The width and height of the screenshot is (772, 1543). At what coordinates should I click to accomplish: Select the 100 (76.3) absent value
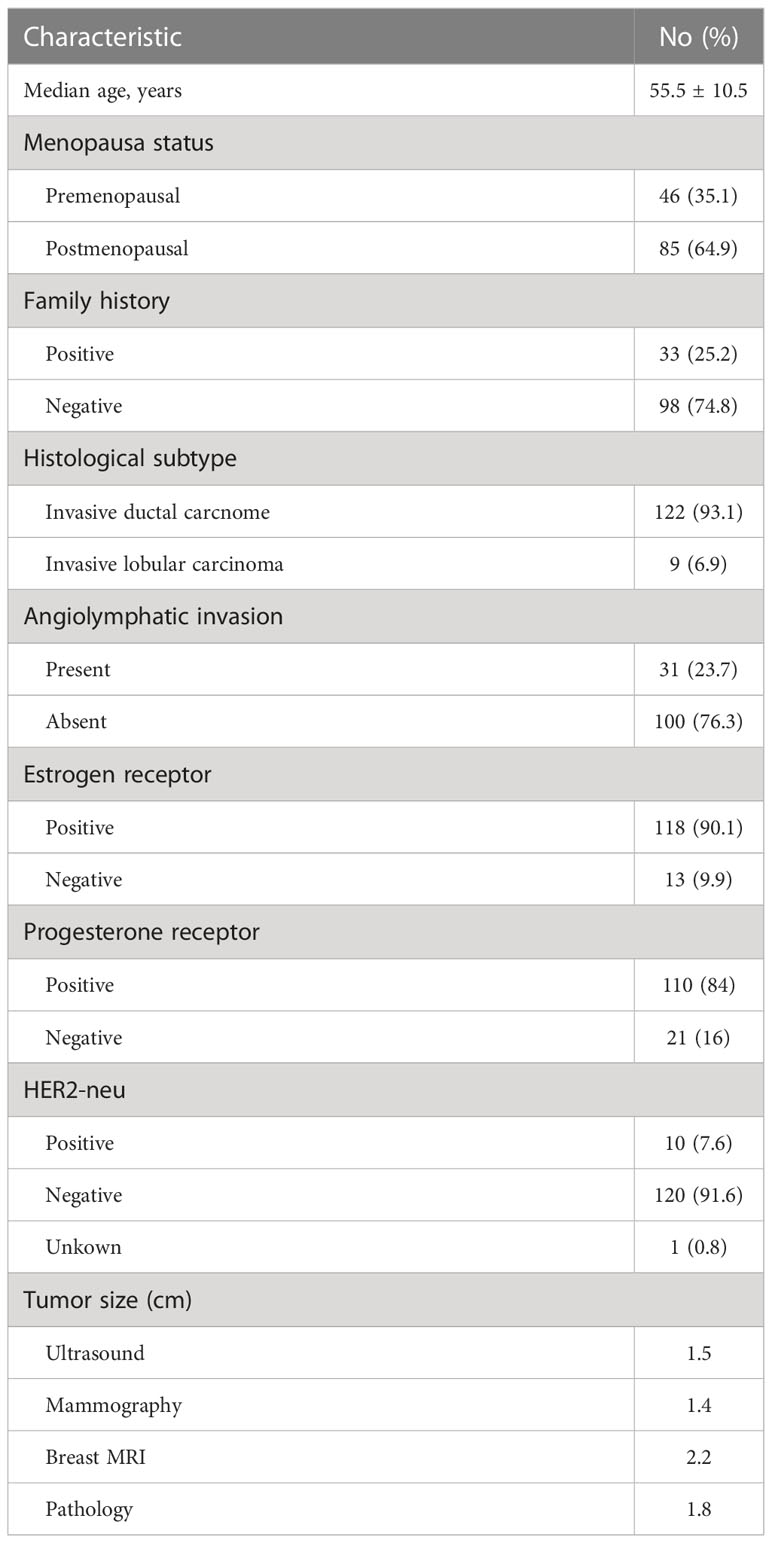698,722
